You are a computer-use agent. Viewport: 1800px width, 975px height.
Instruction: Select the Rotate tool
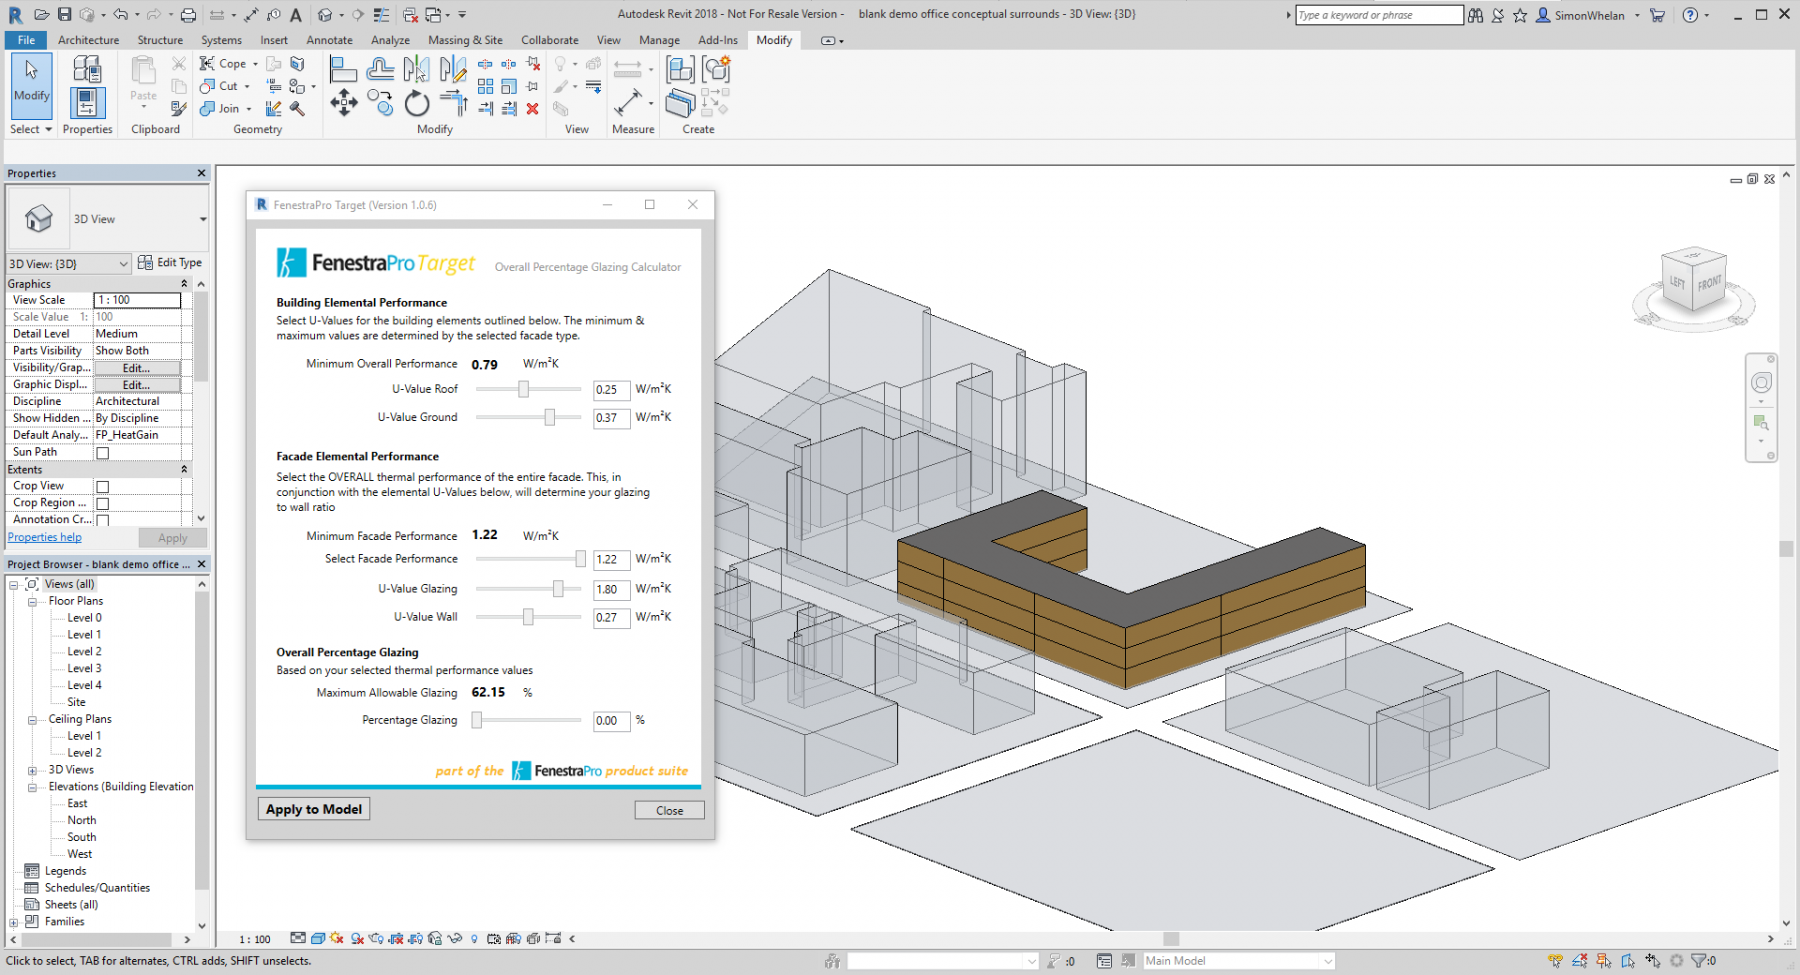pos(416,103)
